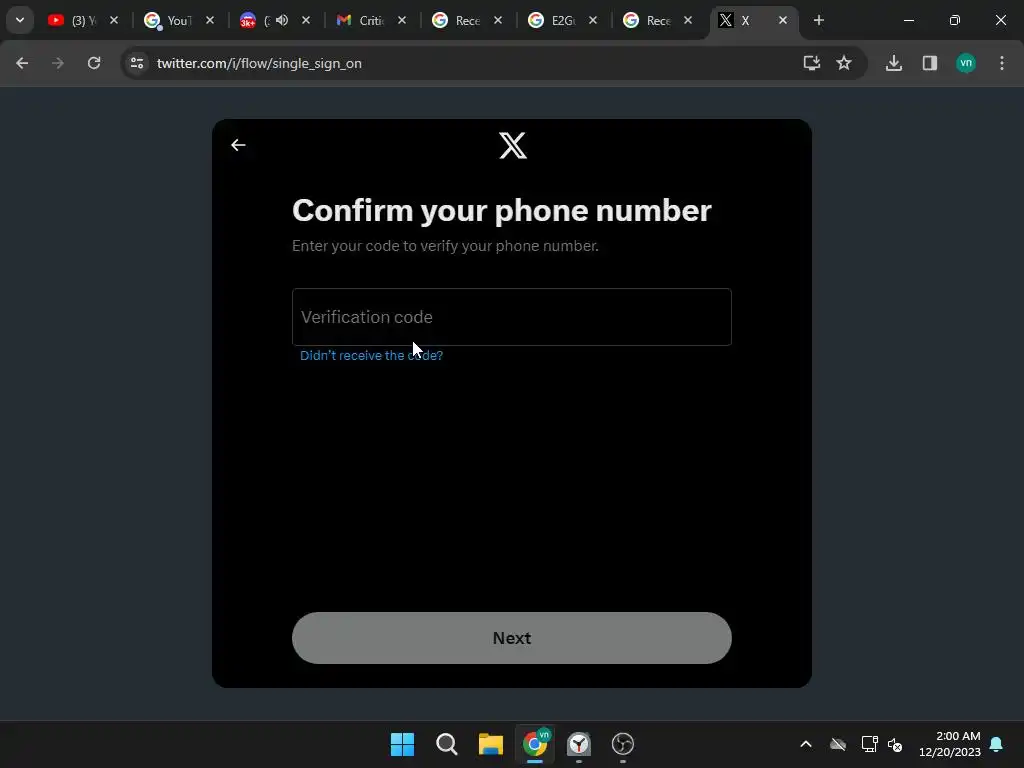Restore down the Chrome window
The height and width of the screenshot is (768, 1024).
pyautogui.click(x=955, y=20)
